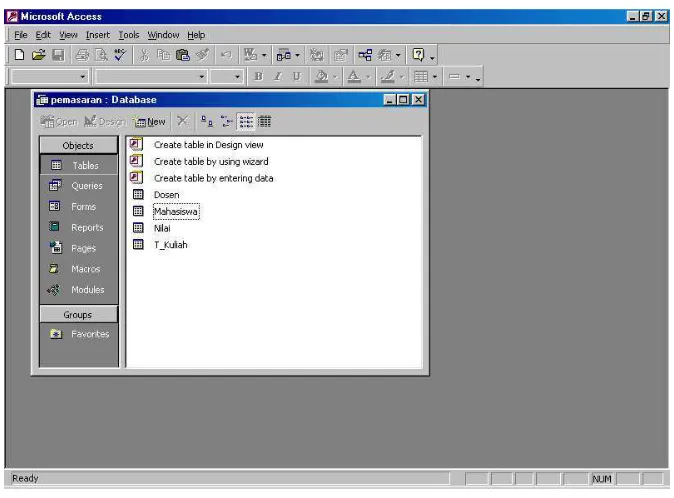Open the Analyze dropdown arrow
The image size is (674, 498).
coord(297,55)
